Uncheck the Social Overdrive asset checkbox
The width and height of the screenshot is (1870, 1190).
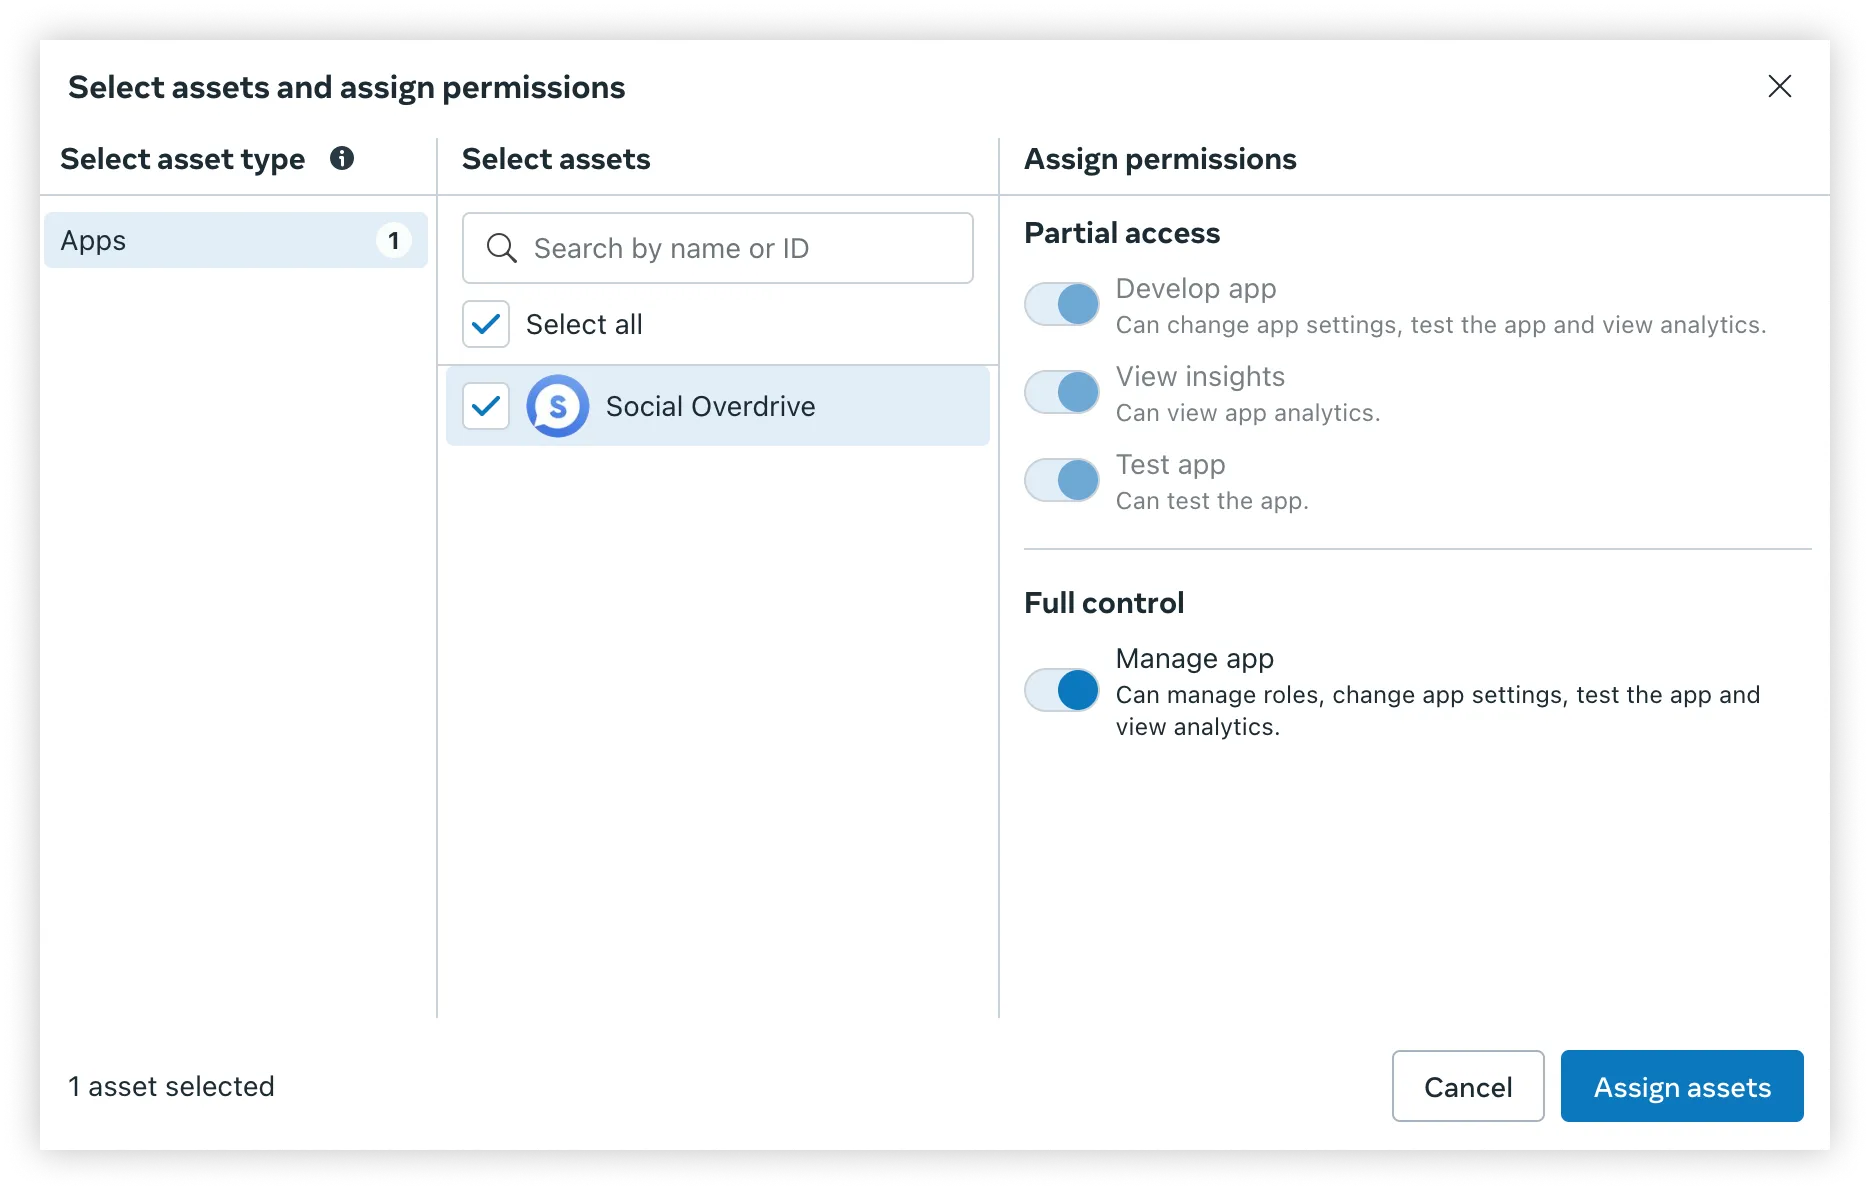(486, 406)
